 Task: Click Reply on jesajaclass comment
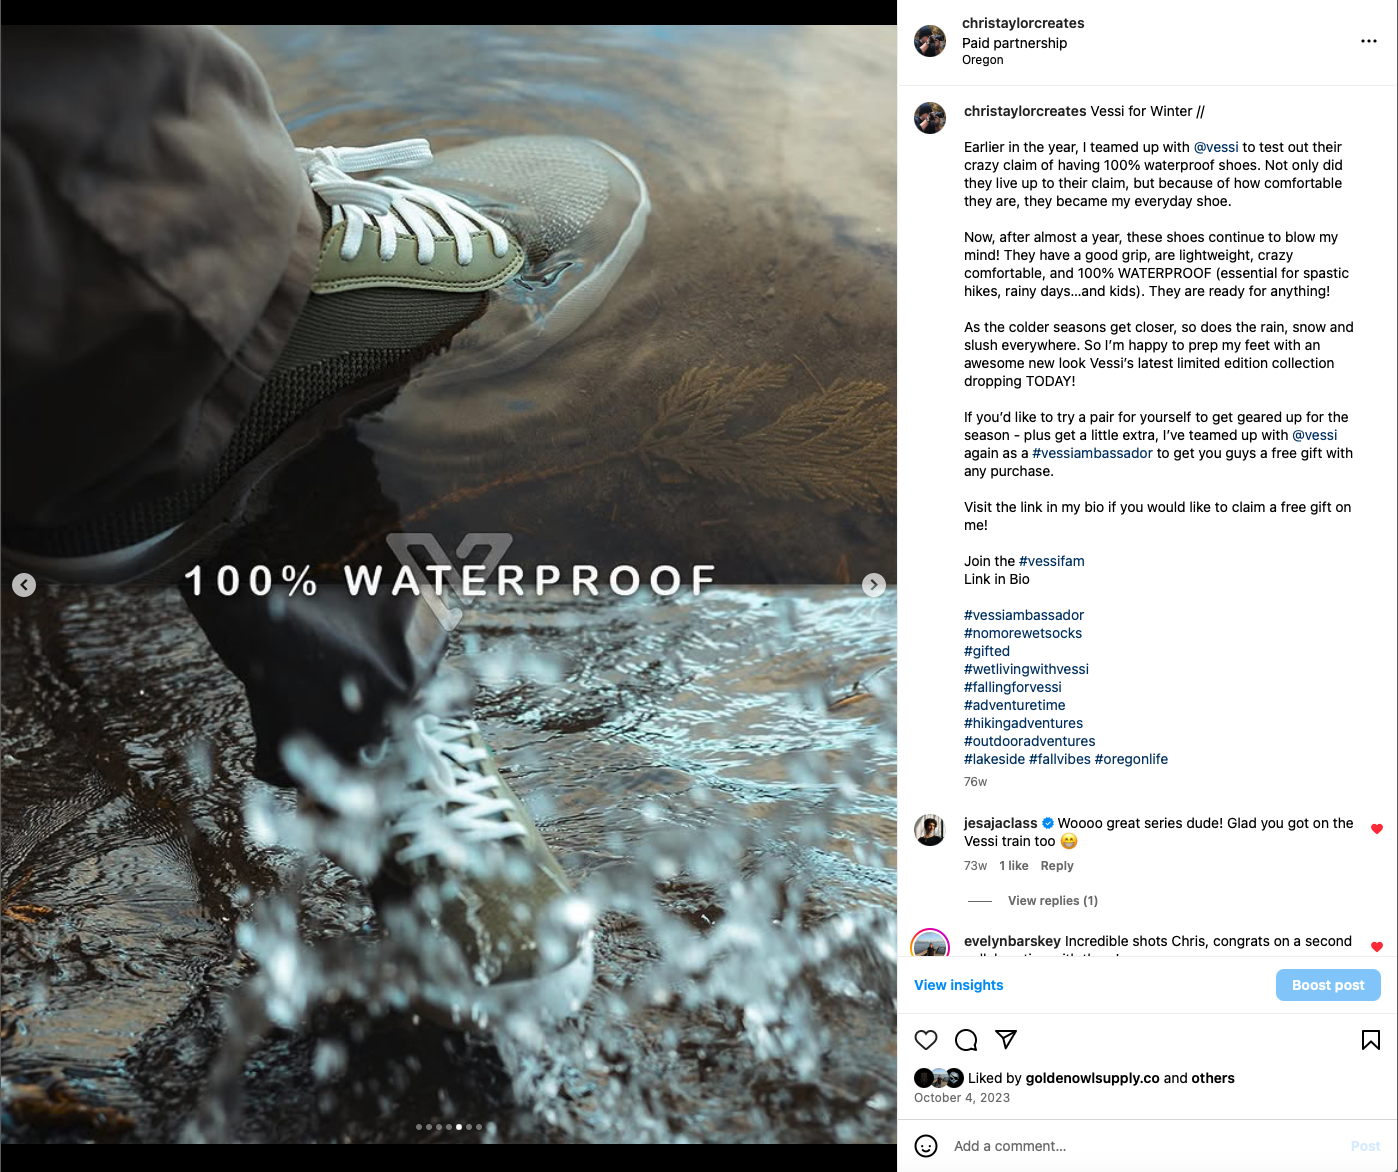tap(1057, 866)
